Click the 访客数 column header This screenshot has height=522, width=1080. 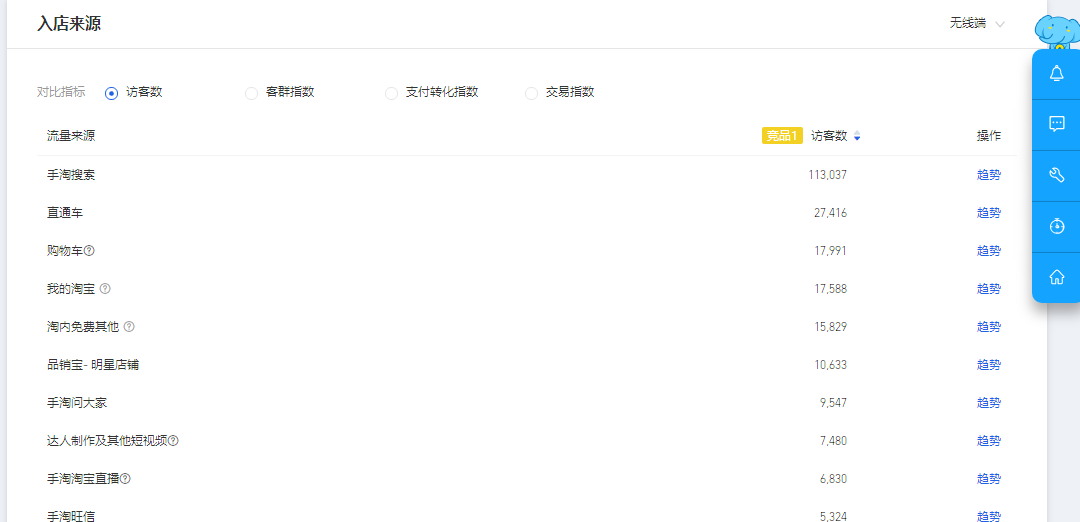829,136
